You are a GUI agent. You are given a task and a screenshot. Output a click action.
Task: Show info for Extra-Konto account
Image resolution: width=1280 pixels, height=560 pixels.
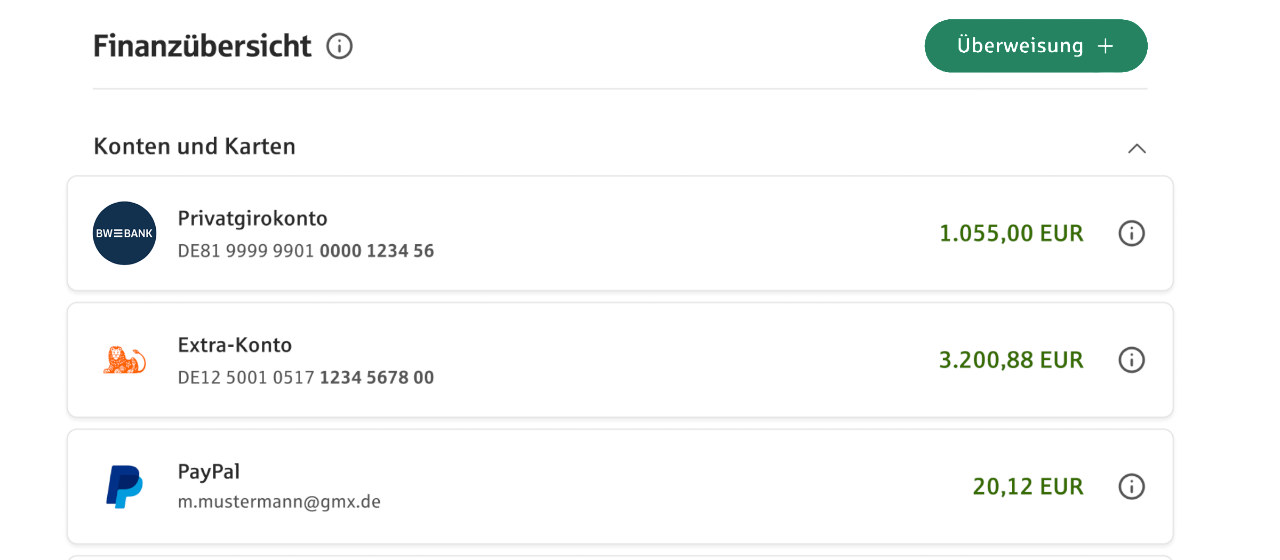coord(1131,360)
